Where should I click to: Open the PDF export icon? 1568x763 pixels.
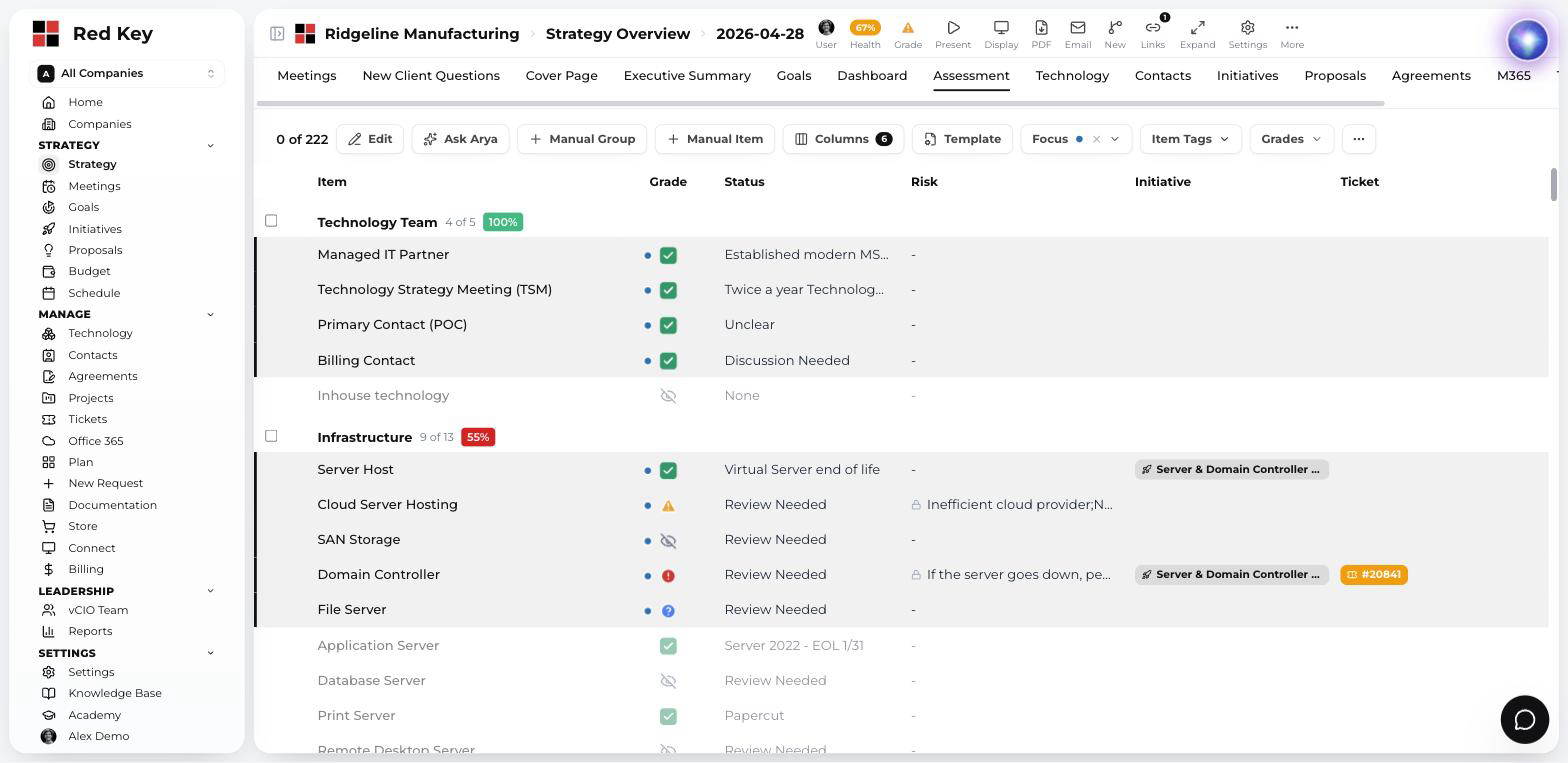[x=1041, y=27]
